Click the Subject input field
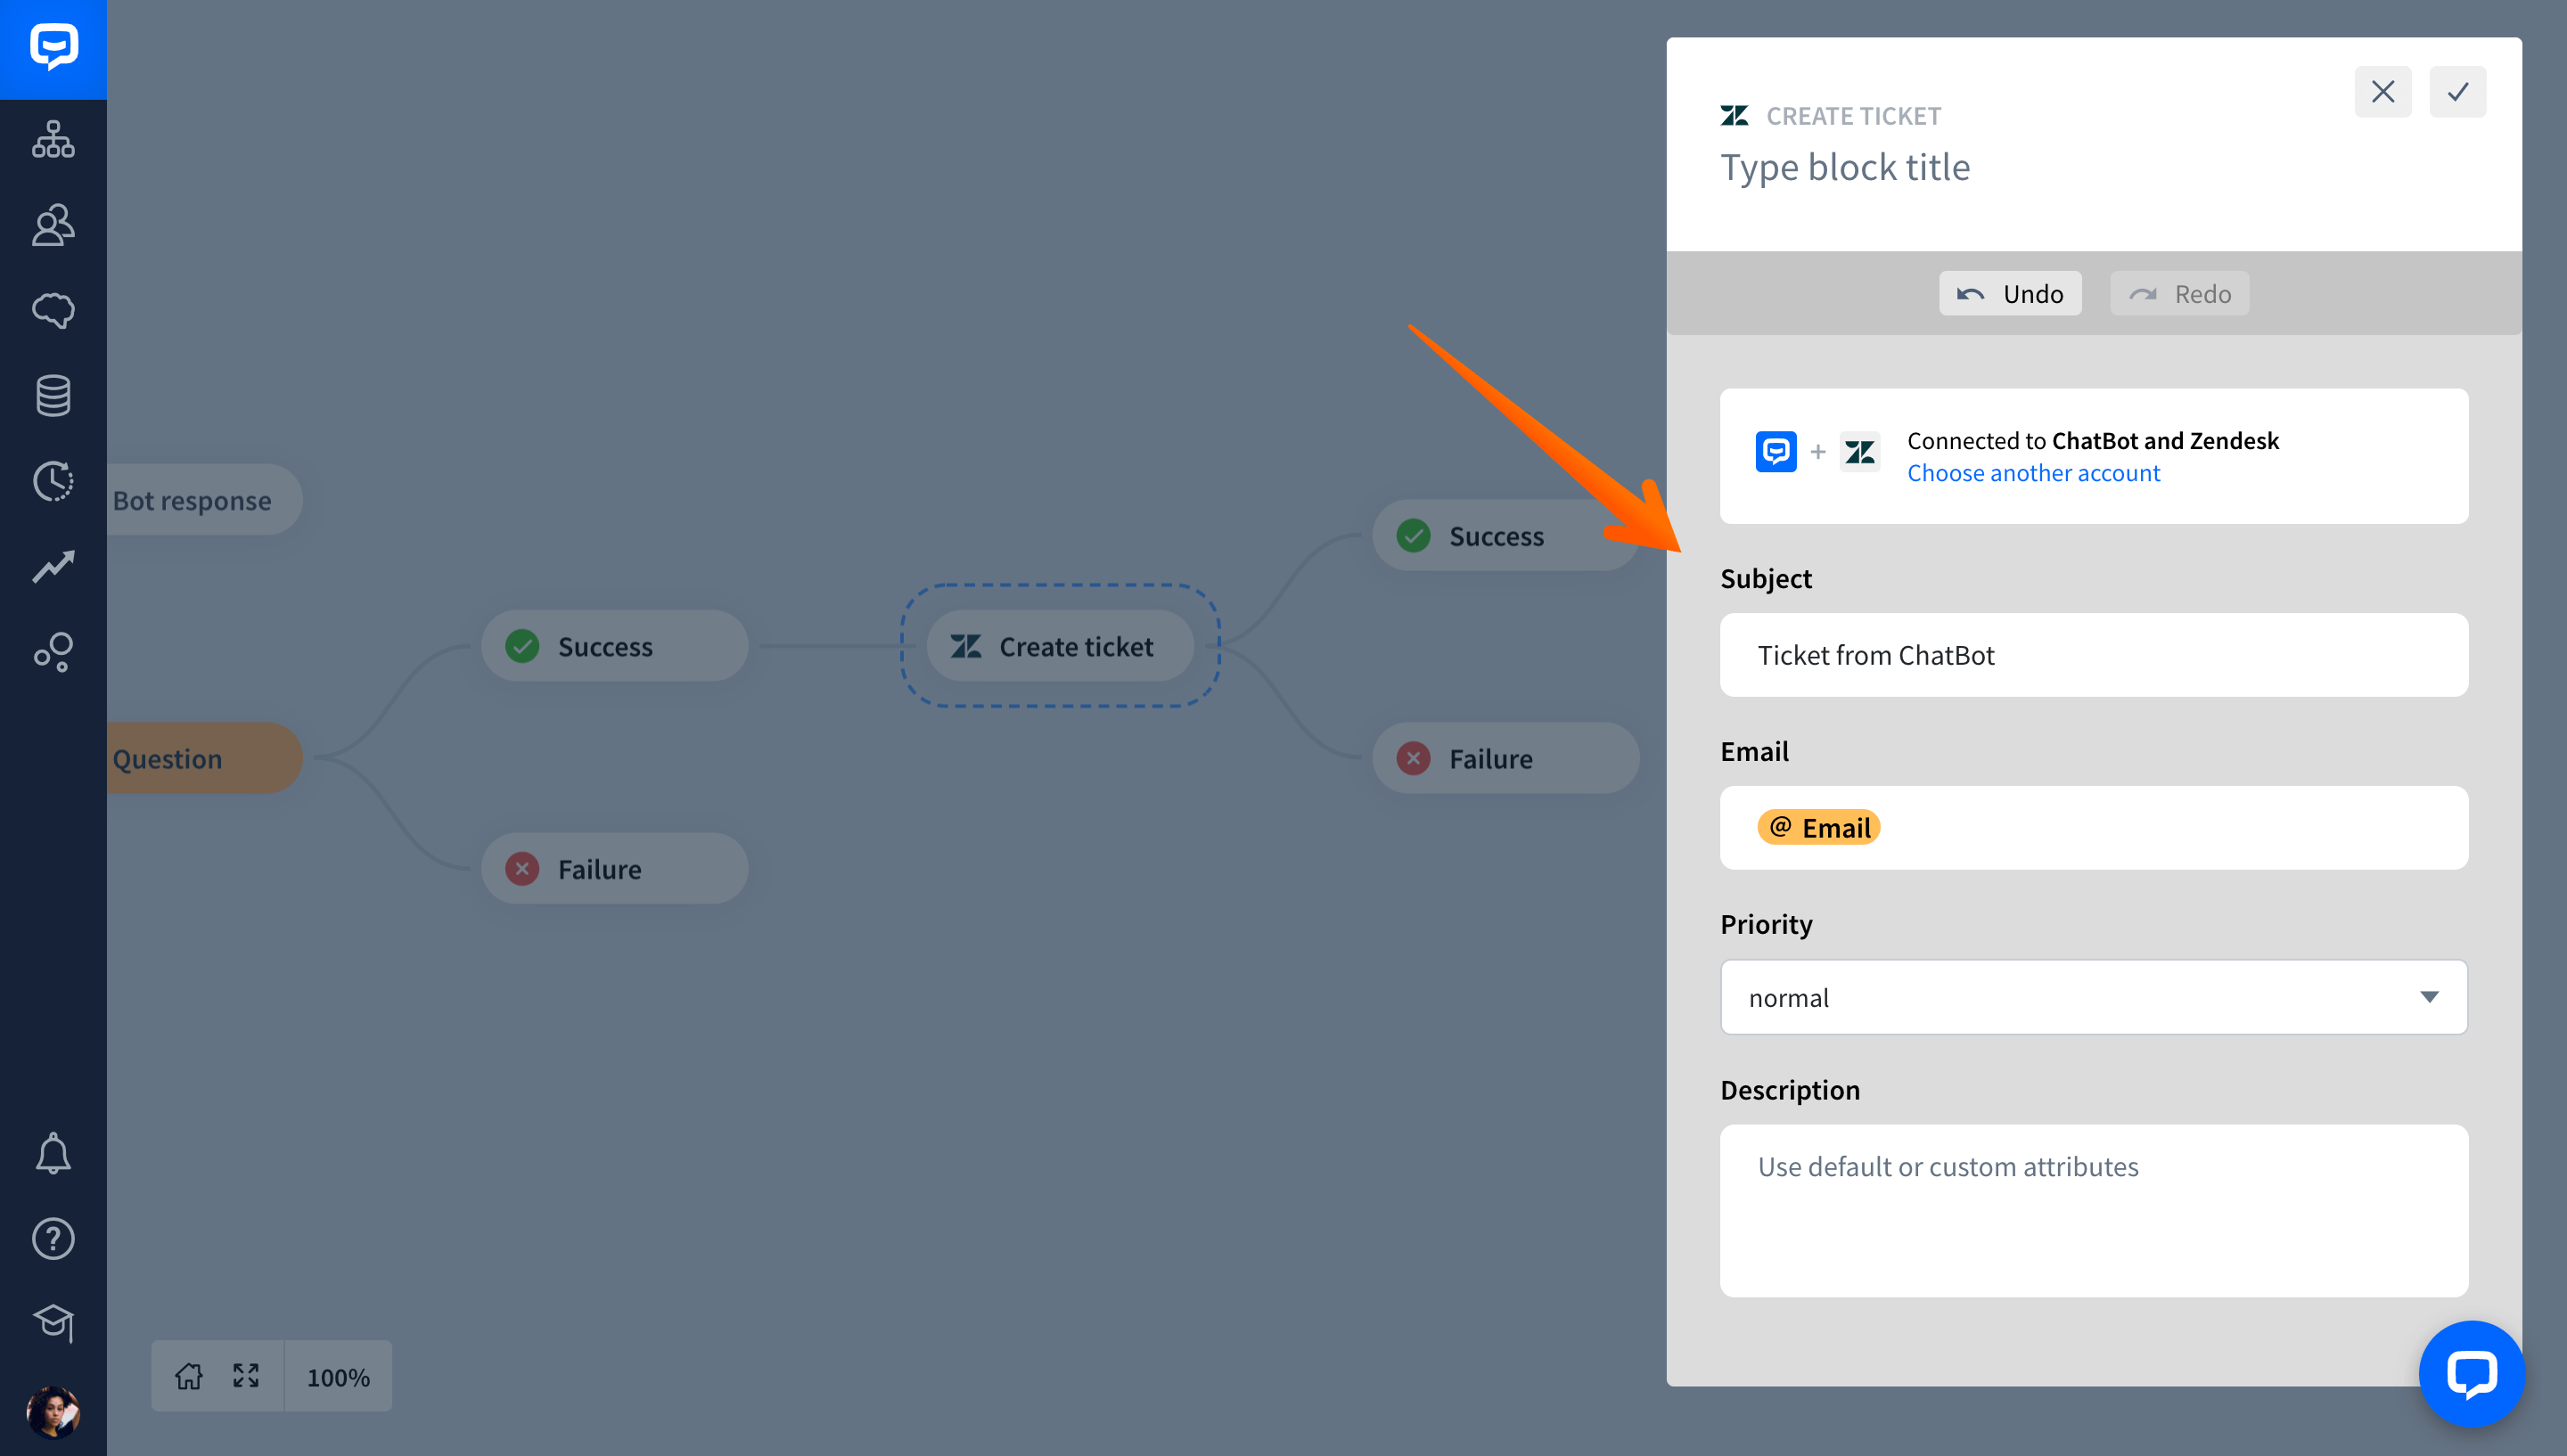 coord(2095,654)
